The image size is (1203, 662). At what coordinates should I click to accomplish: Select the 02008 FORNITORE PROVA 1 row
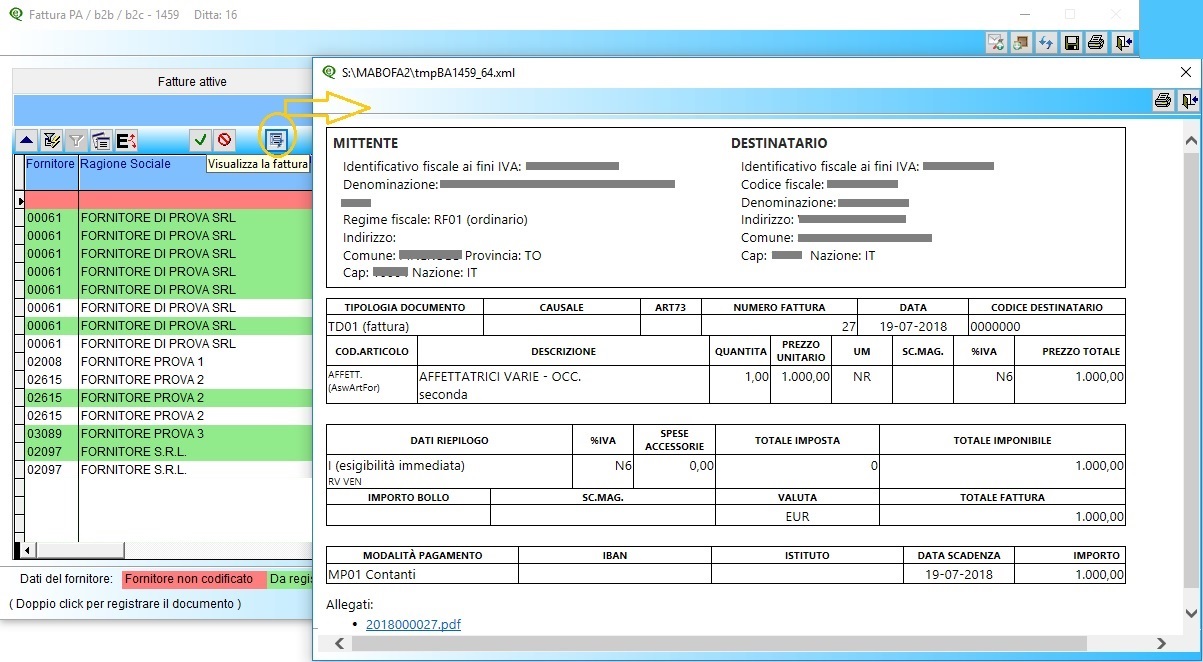click(x=168, y=362)
